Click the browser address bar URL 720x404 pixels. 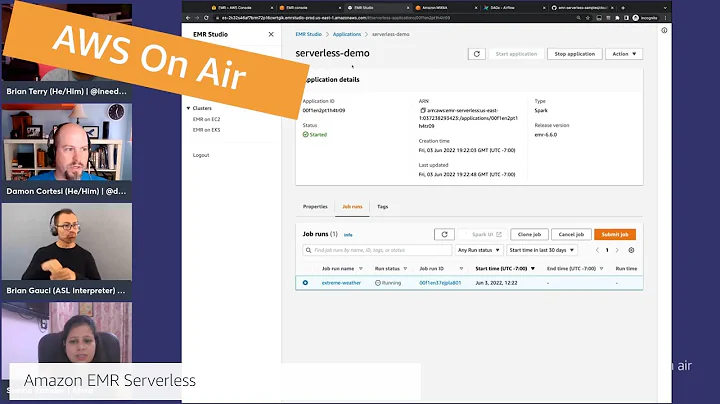(x=335, y=18)
